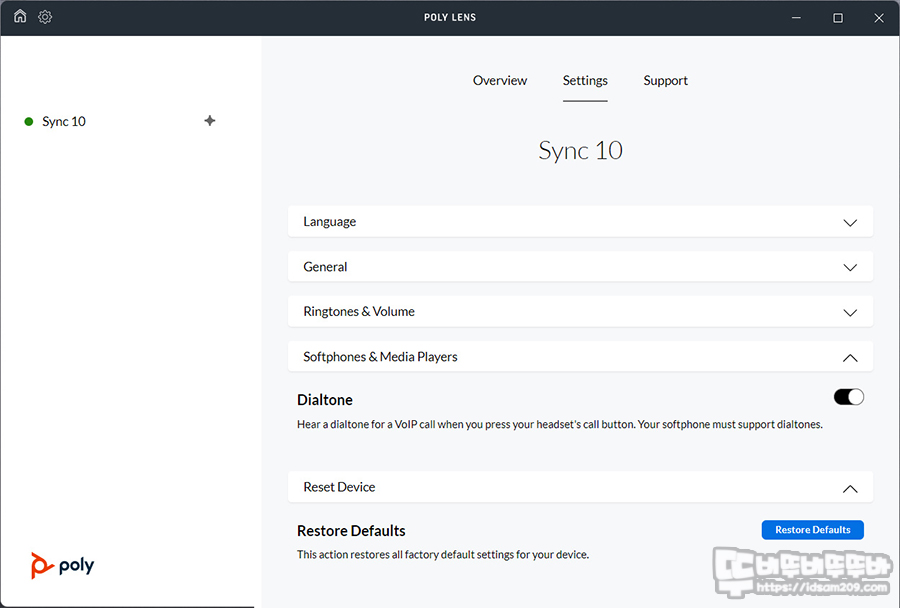Minimize the Poly Lens window
Screen dimensions: 900x608
pos(796,18)
